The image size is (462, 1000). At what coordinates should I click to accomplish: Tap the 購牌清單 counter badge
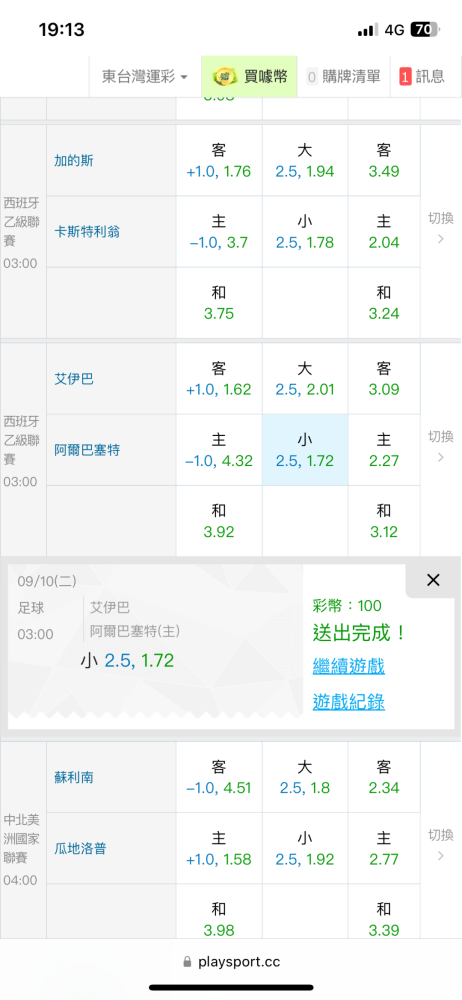312,77
